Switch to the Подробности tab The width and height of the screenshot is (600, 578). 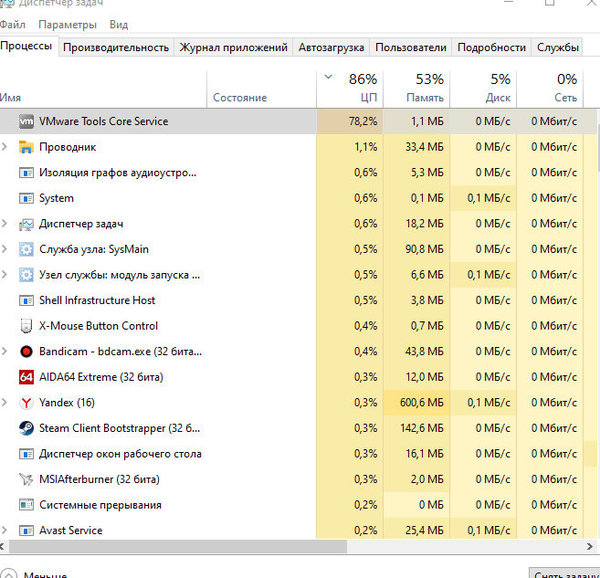coord(491,47)
